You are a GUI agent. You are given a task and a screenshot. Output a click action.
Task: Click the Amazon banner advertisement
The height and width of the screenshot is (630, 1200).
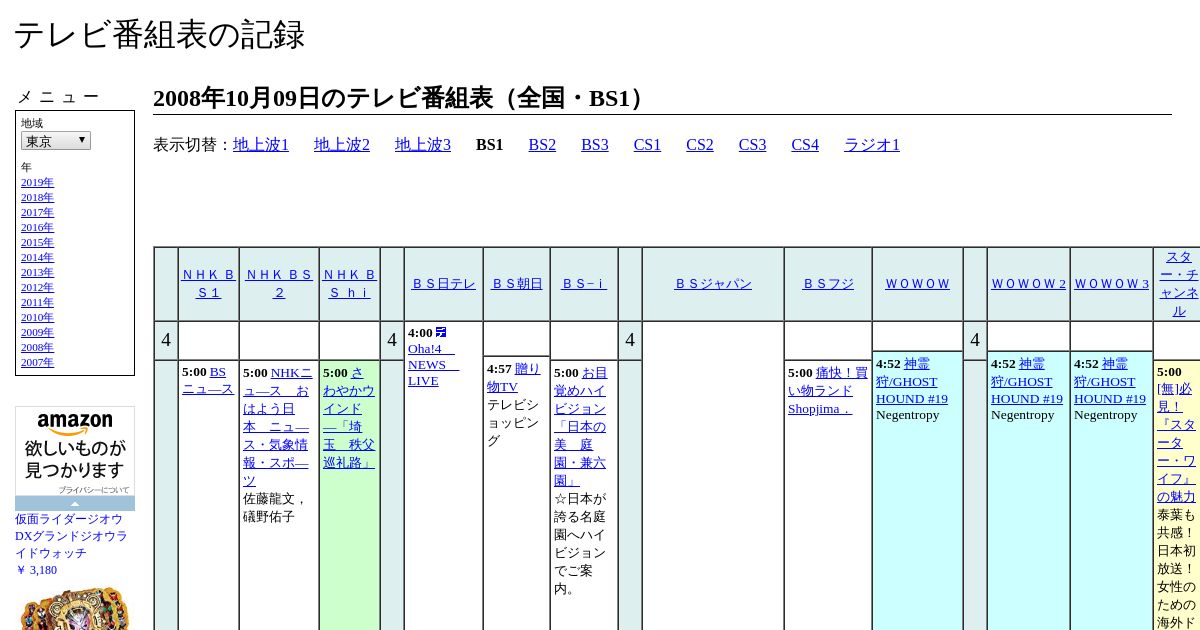pos(75,452)
